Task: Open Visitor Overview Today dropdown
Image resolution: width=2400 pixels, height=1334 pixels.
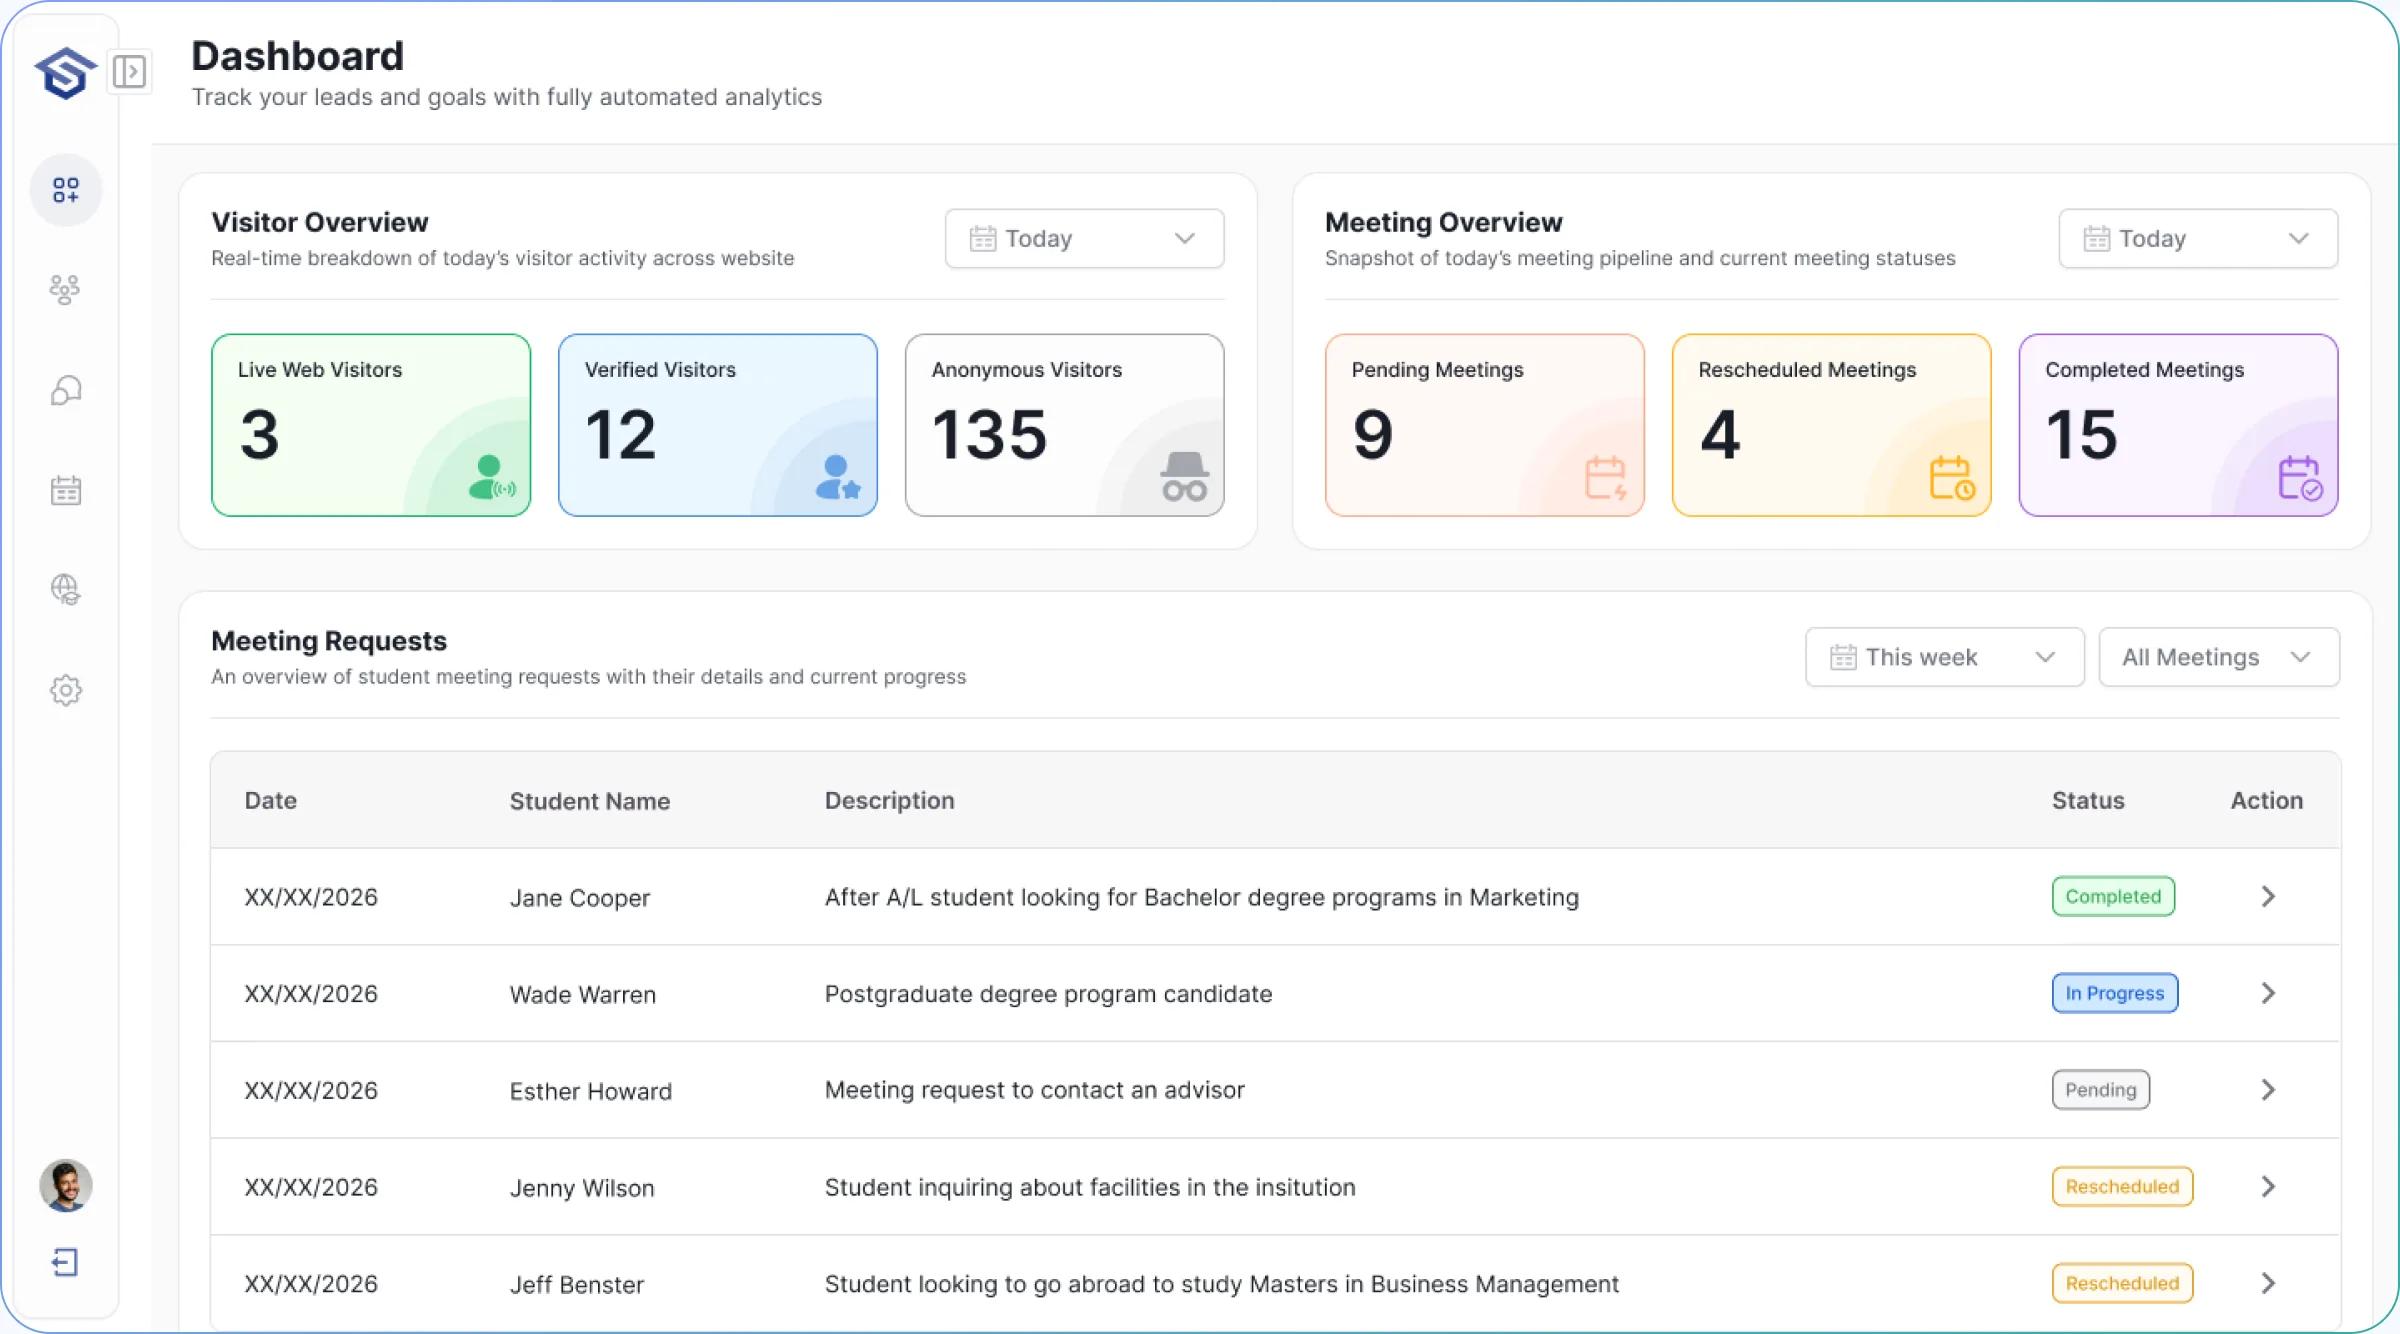Action: point(1084,238)
